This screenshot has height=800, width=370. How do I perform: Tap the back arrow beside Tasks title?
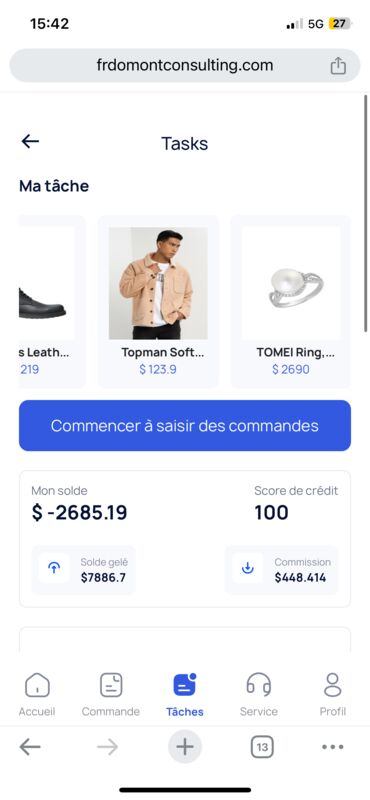[x=30, y=141]
